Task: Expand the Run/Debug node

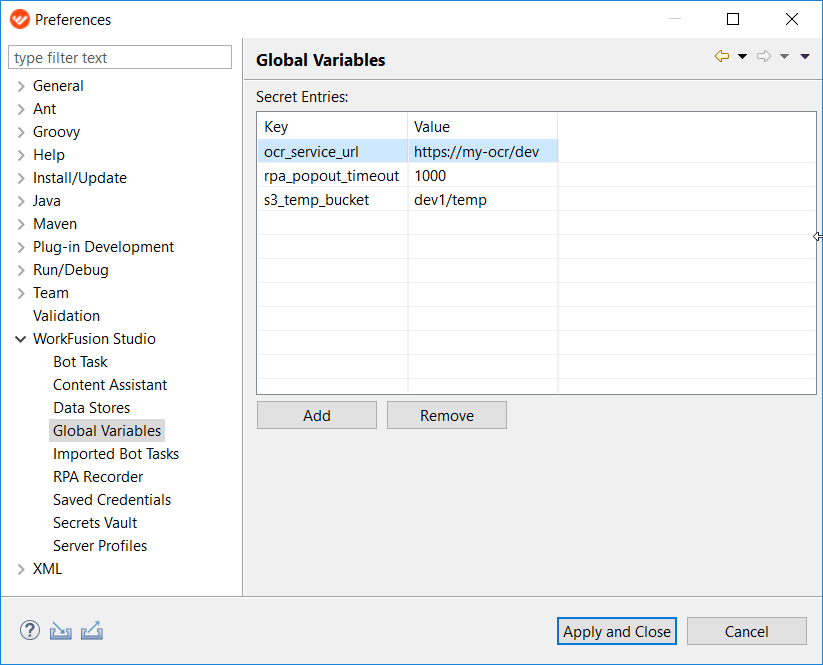Action: click(x=21, y=270)
